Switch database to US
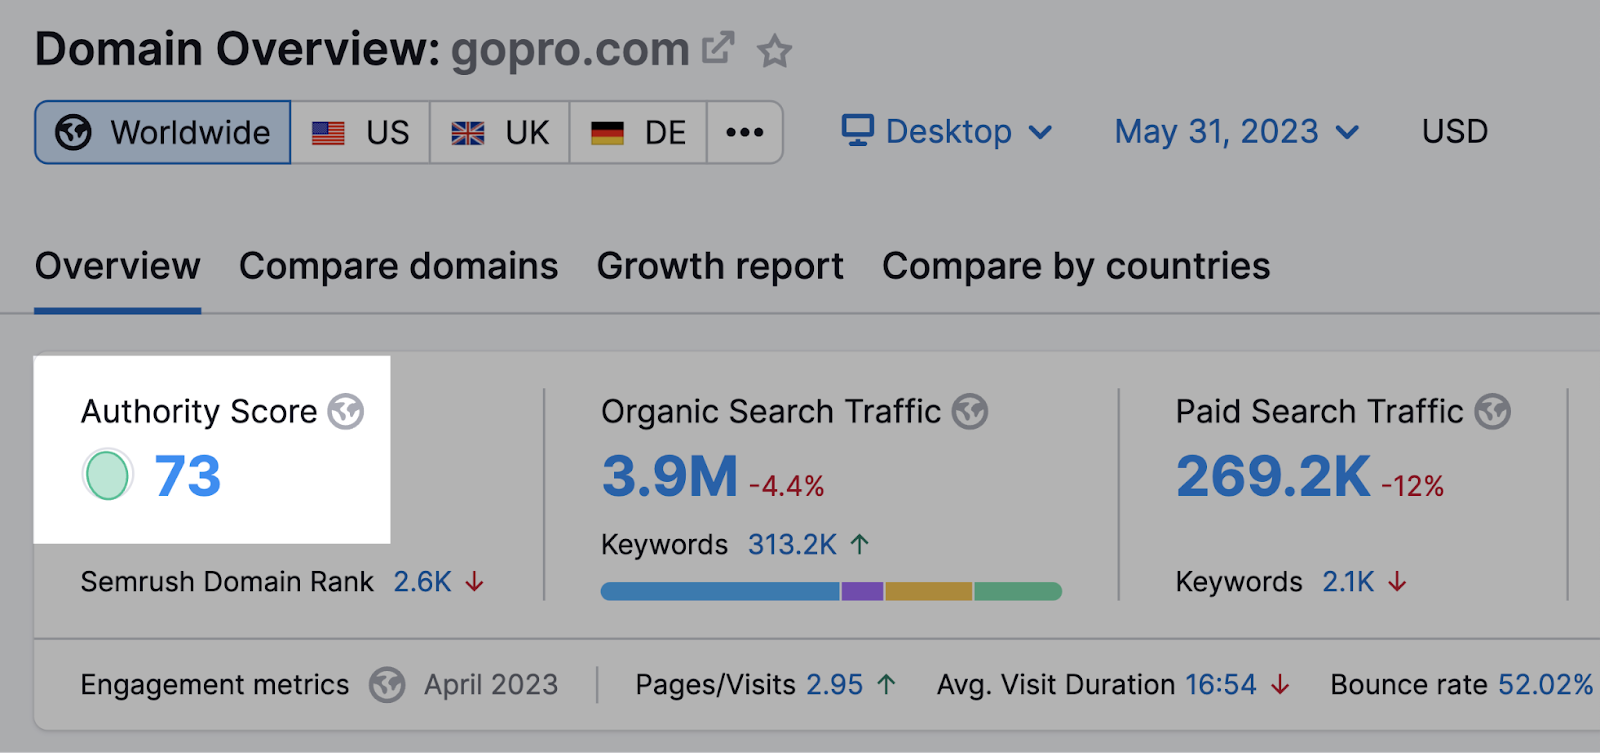Image resolution: width=1600 pixels, height=753 pixels. coord(361,132)
